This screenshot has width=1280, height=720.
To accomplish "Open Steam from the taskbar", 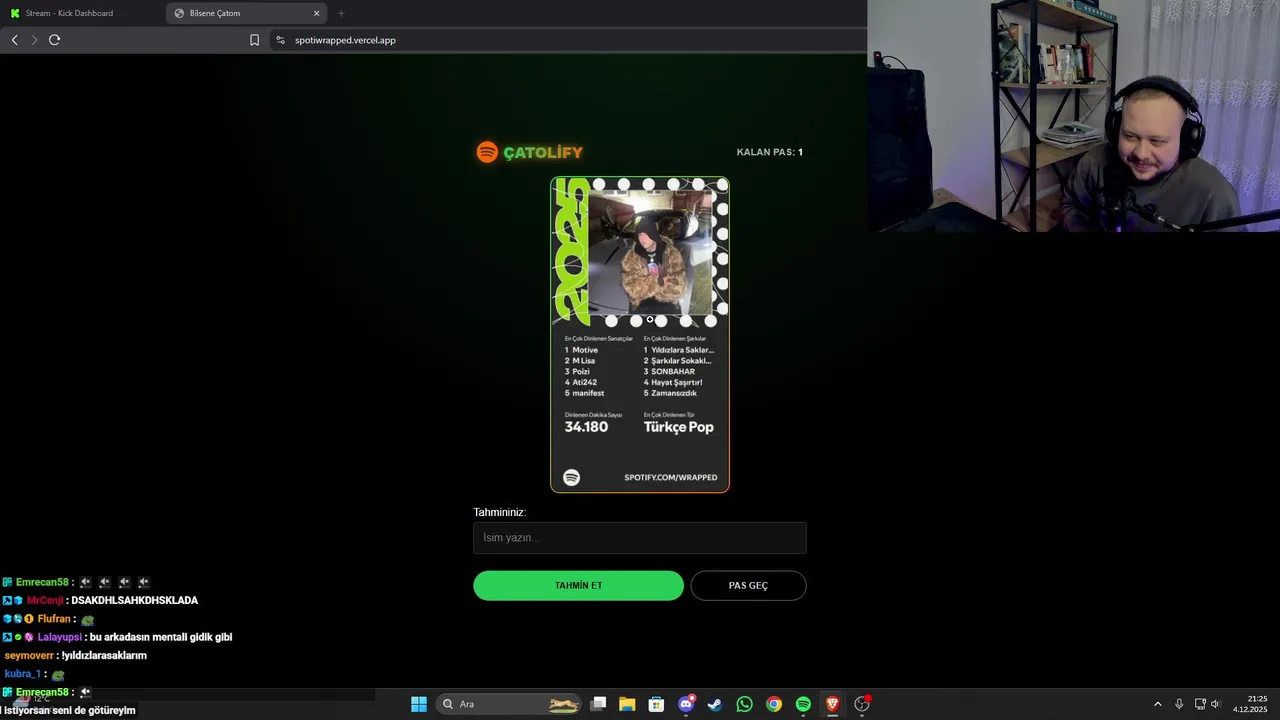I will coord(715,704).
